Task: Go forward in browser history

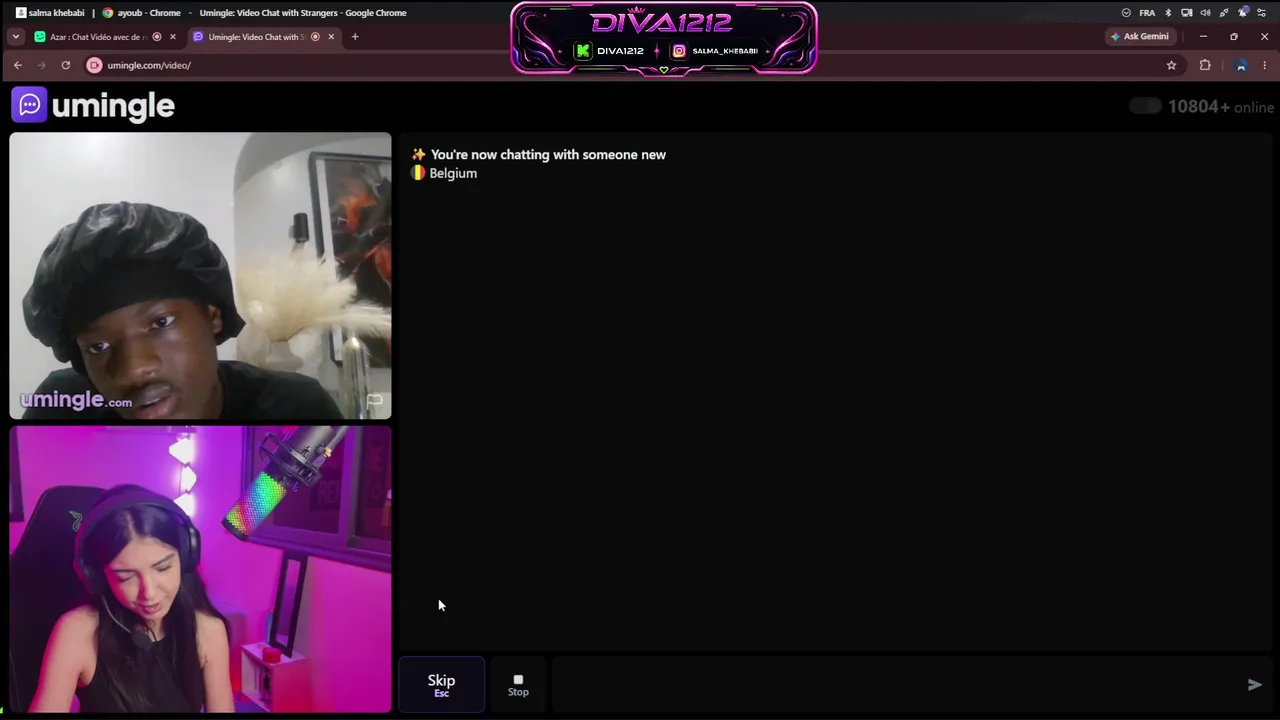Action: [42, 65]
